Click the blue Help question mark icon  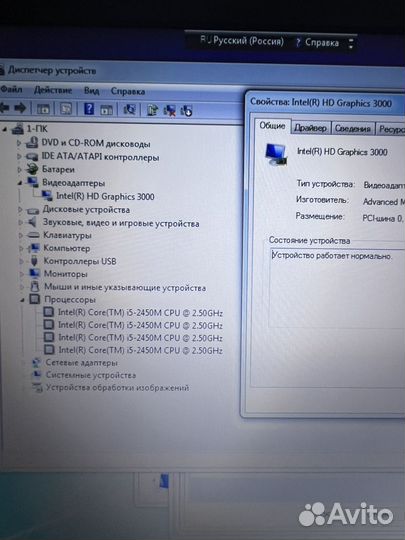[x=89, y=109]
